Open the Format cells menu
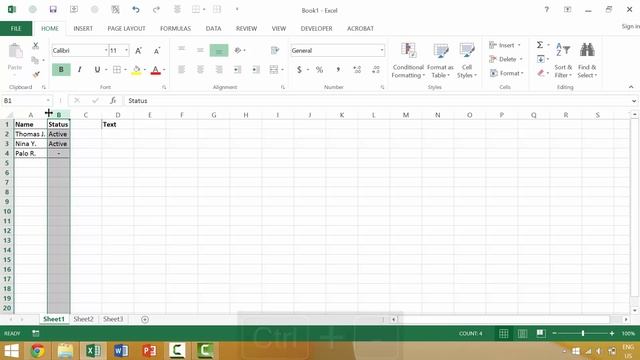 pos(506,73)
